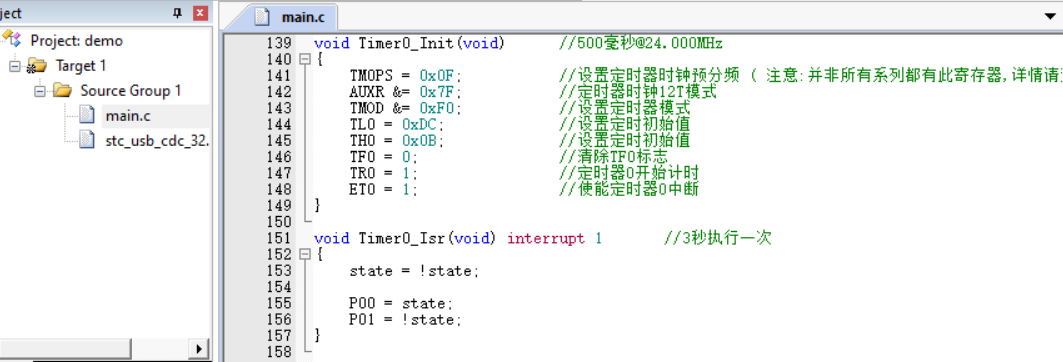Close the Project panel

(x=200, y=13)
